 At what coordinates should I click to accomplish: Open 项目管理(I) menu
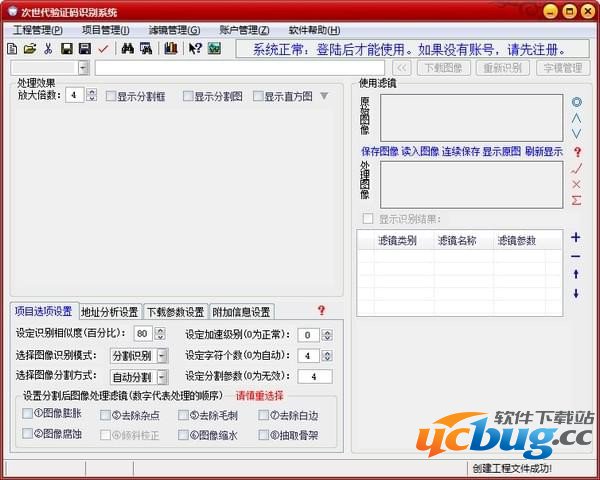click(x=106, y=30)
